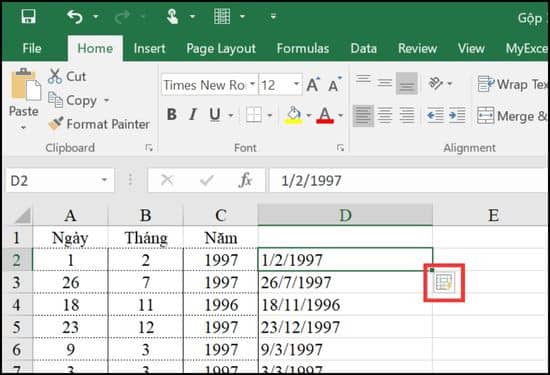Click the Merge & Center button
The height and width of the screenshot is (375, 550).
512,116
